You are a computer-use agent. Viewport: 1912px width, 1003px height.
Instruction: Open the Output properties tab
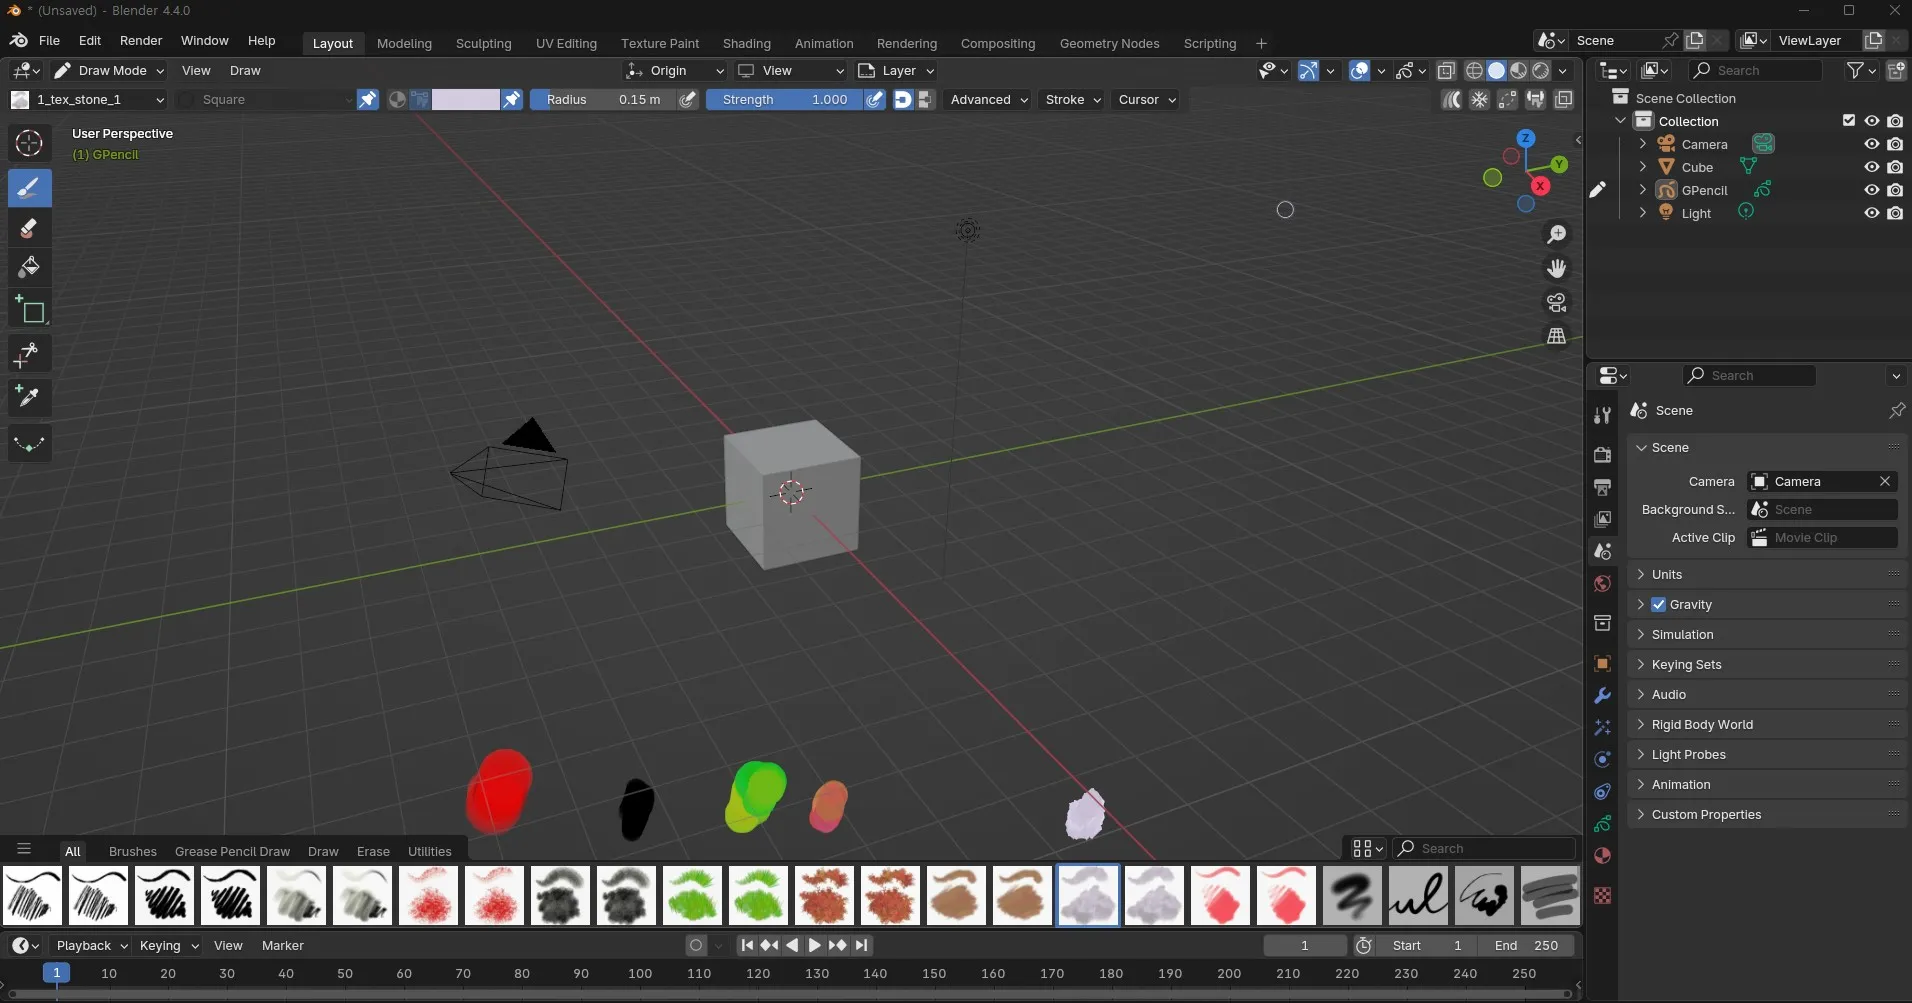[1602, 487]
